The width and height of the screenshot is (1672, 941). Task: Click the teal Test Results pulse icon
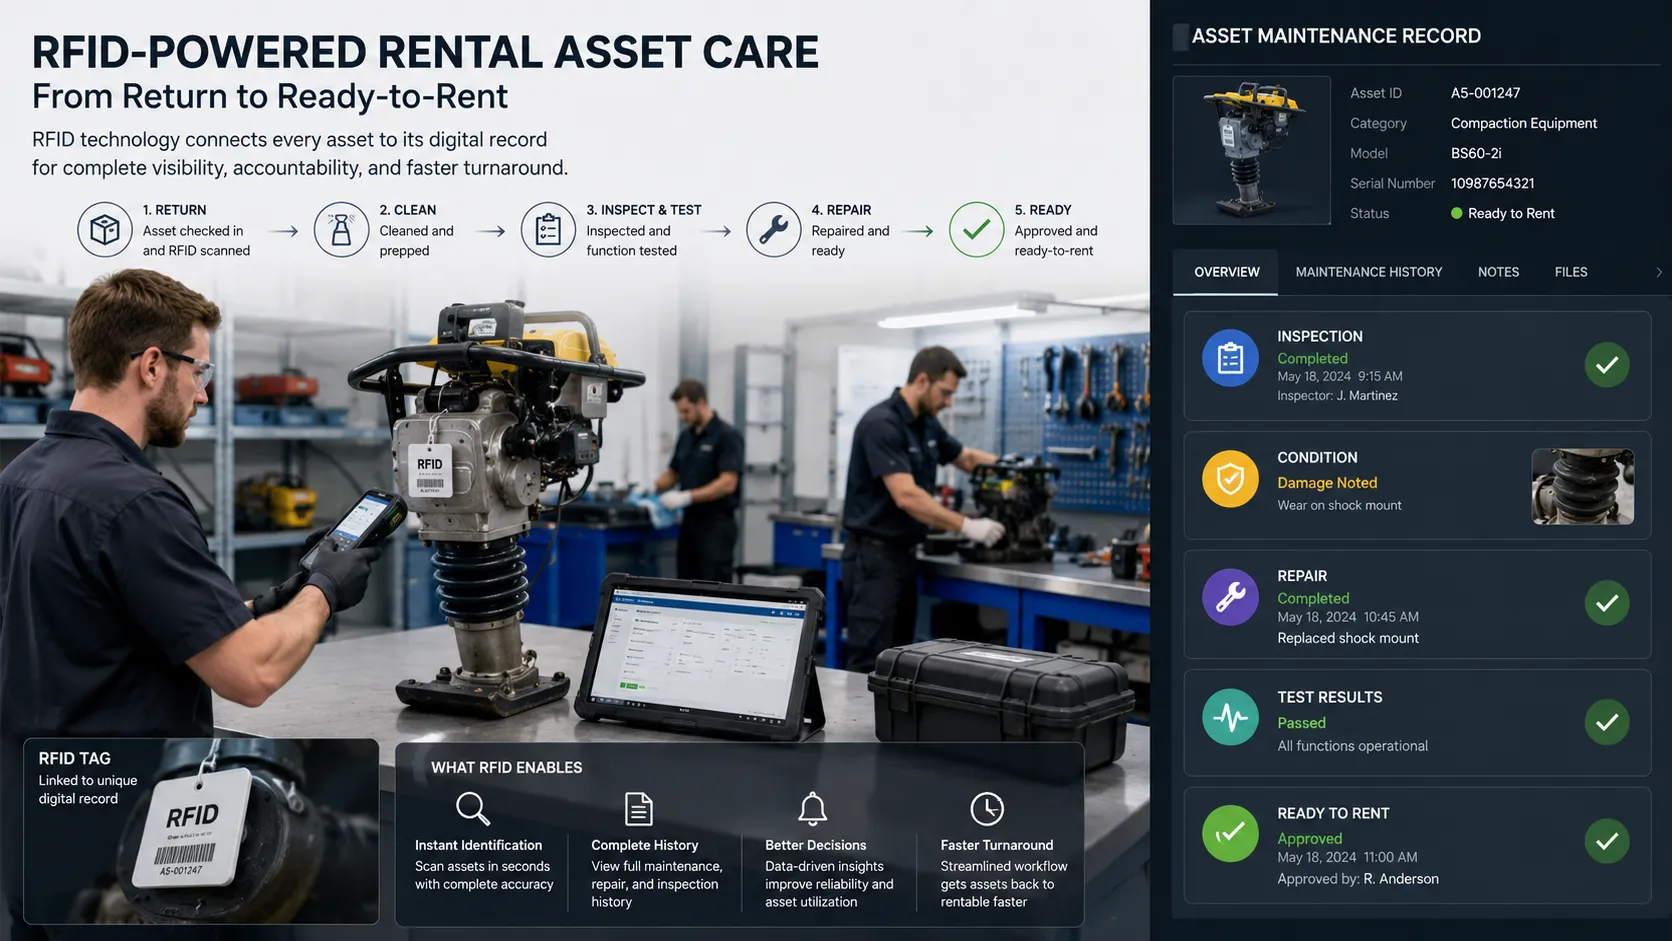point(1230,717)
